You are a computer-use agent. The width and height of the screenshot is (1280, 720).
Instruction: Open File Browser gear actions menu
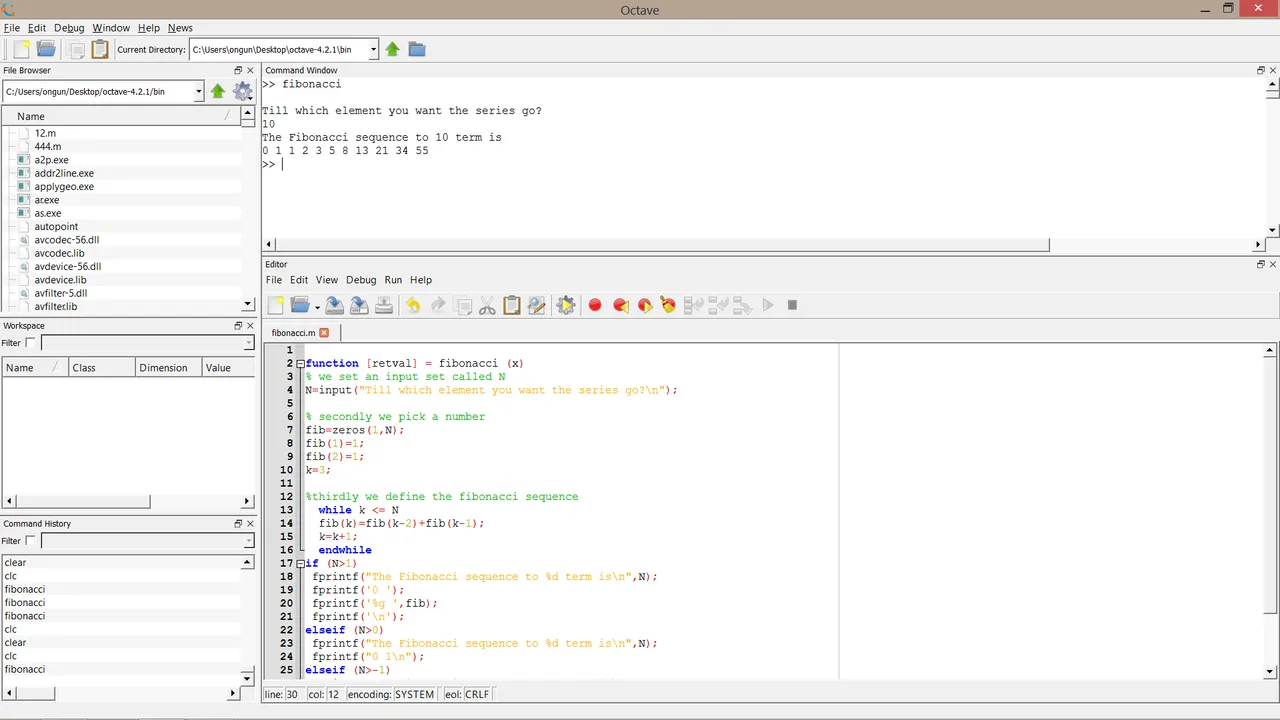[x=243, y=91]
